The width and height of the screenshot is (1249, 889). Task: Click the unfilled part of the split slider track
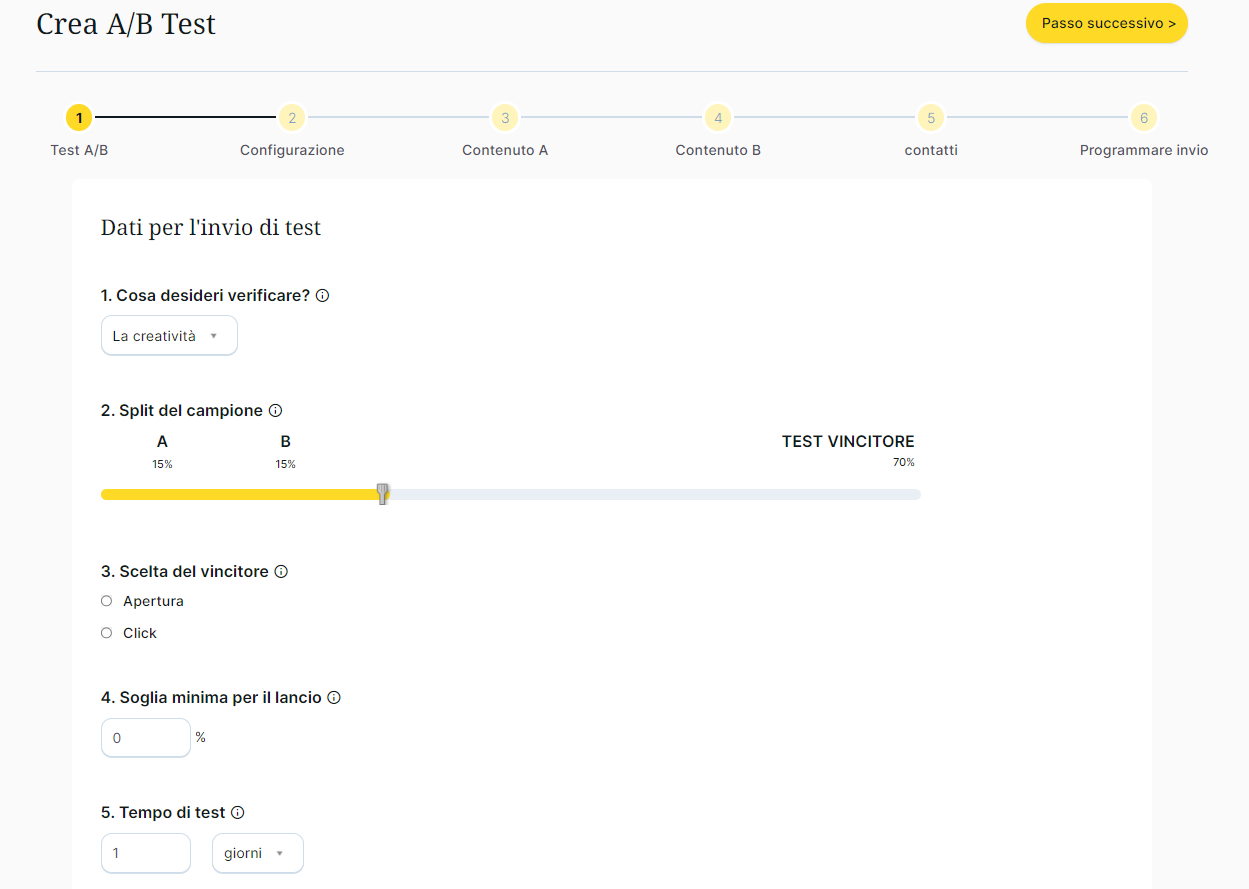(x=650, y=495)
